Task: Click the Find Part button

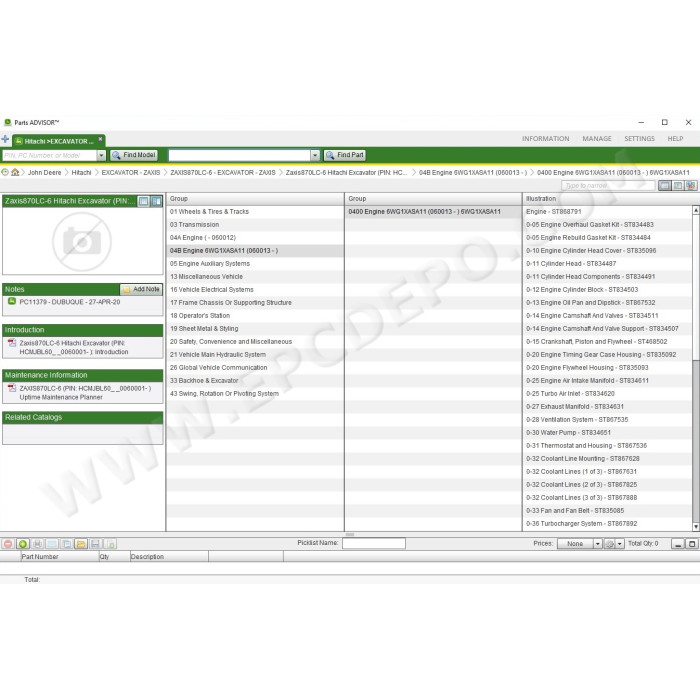Action: (x=345, y=155)
